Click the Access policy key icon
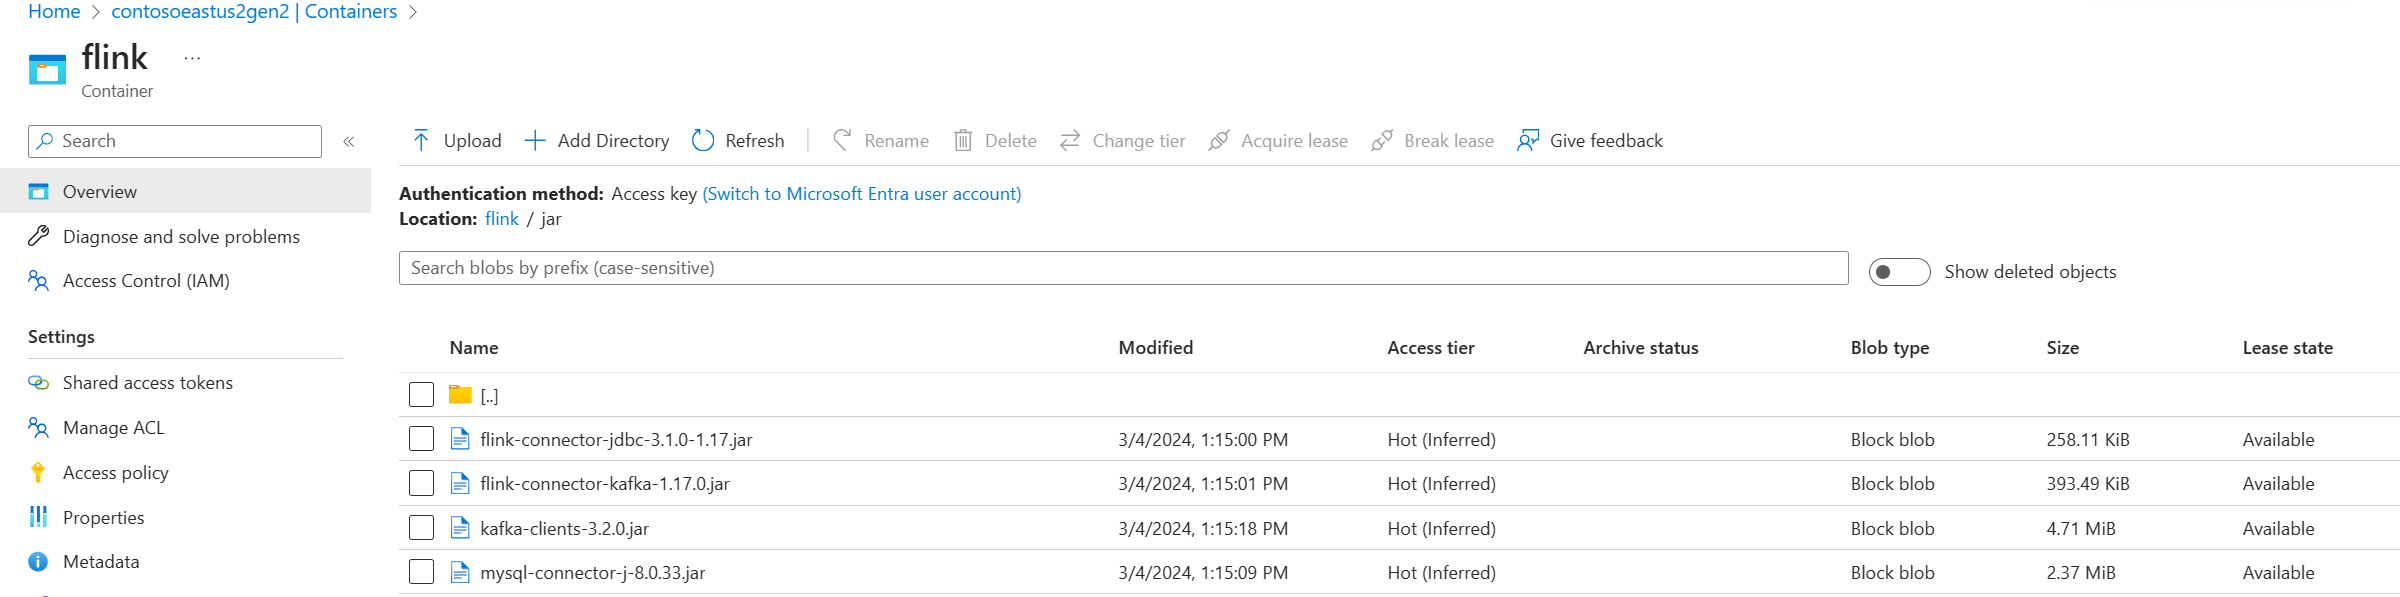The width and height of the screenshot is (2400, 597). coord(38,473)
